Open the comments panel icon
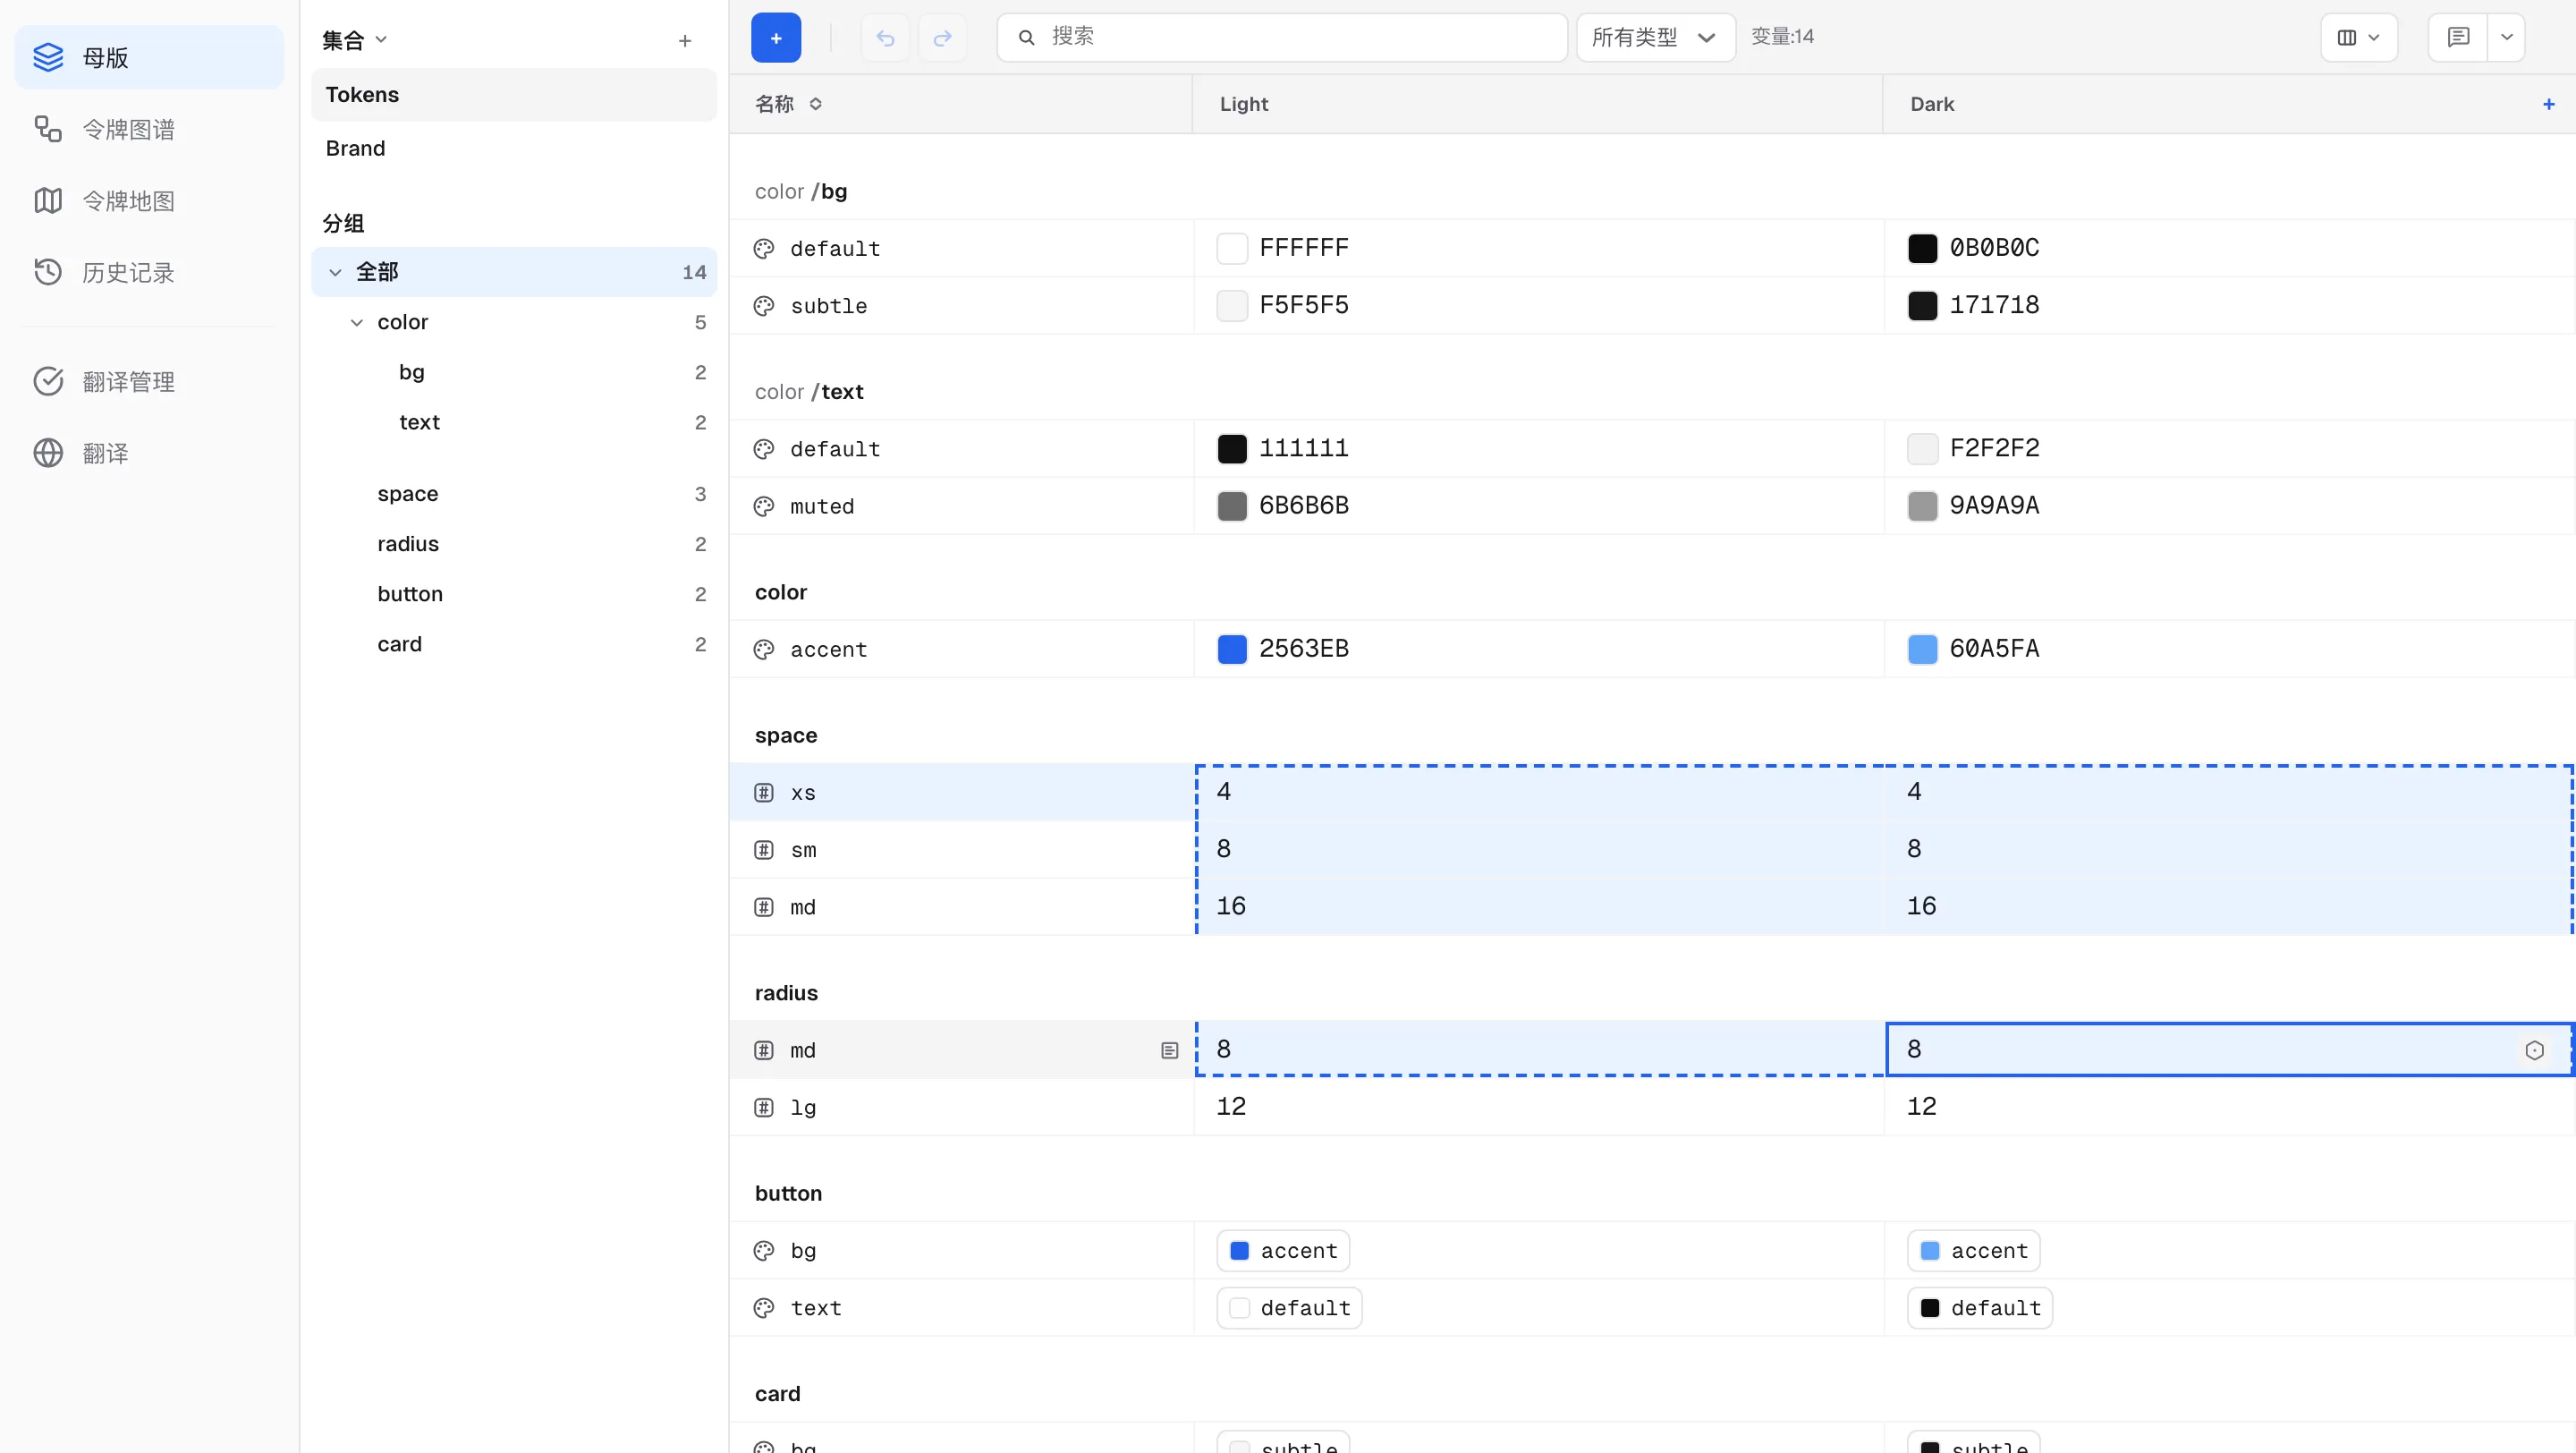The width and height of the screenshot is (2576, 1453). 2458,37
